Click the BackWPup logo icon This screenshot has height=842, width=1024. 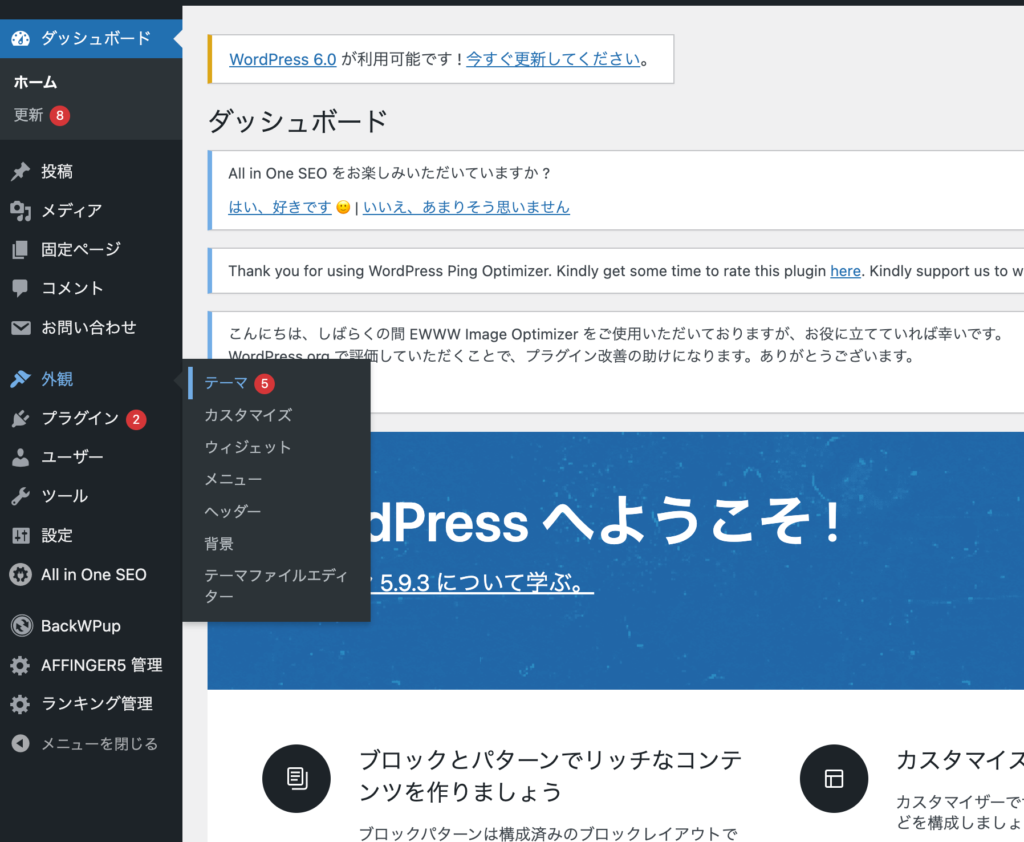tap(22, 626)
